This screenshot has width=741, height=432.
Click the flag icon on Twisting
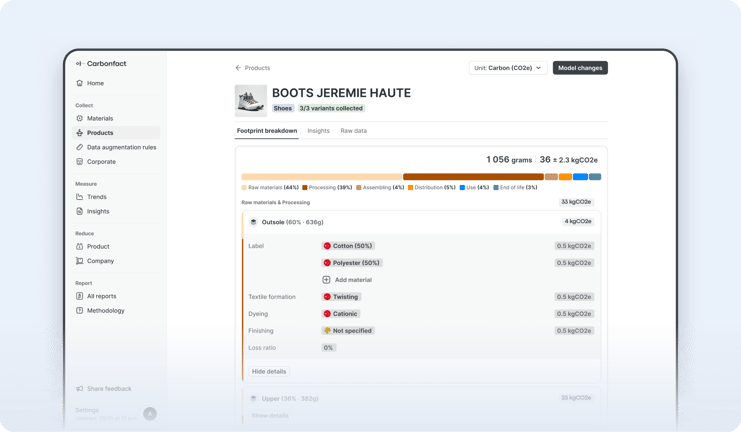click(327, 297)
